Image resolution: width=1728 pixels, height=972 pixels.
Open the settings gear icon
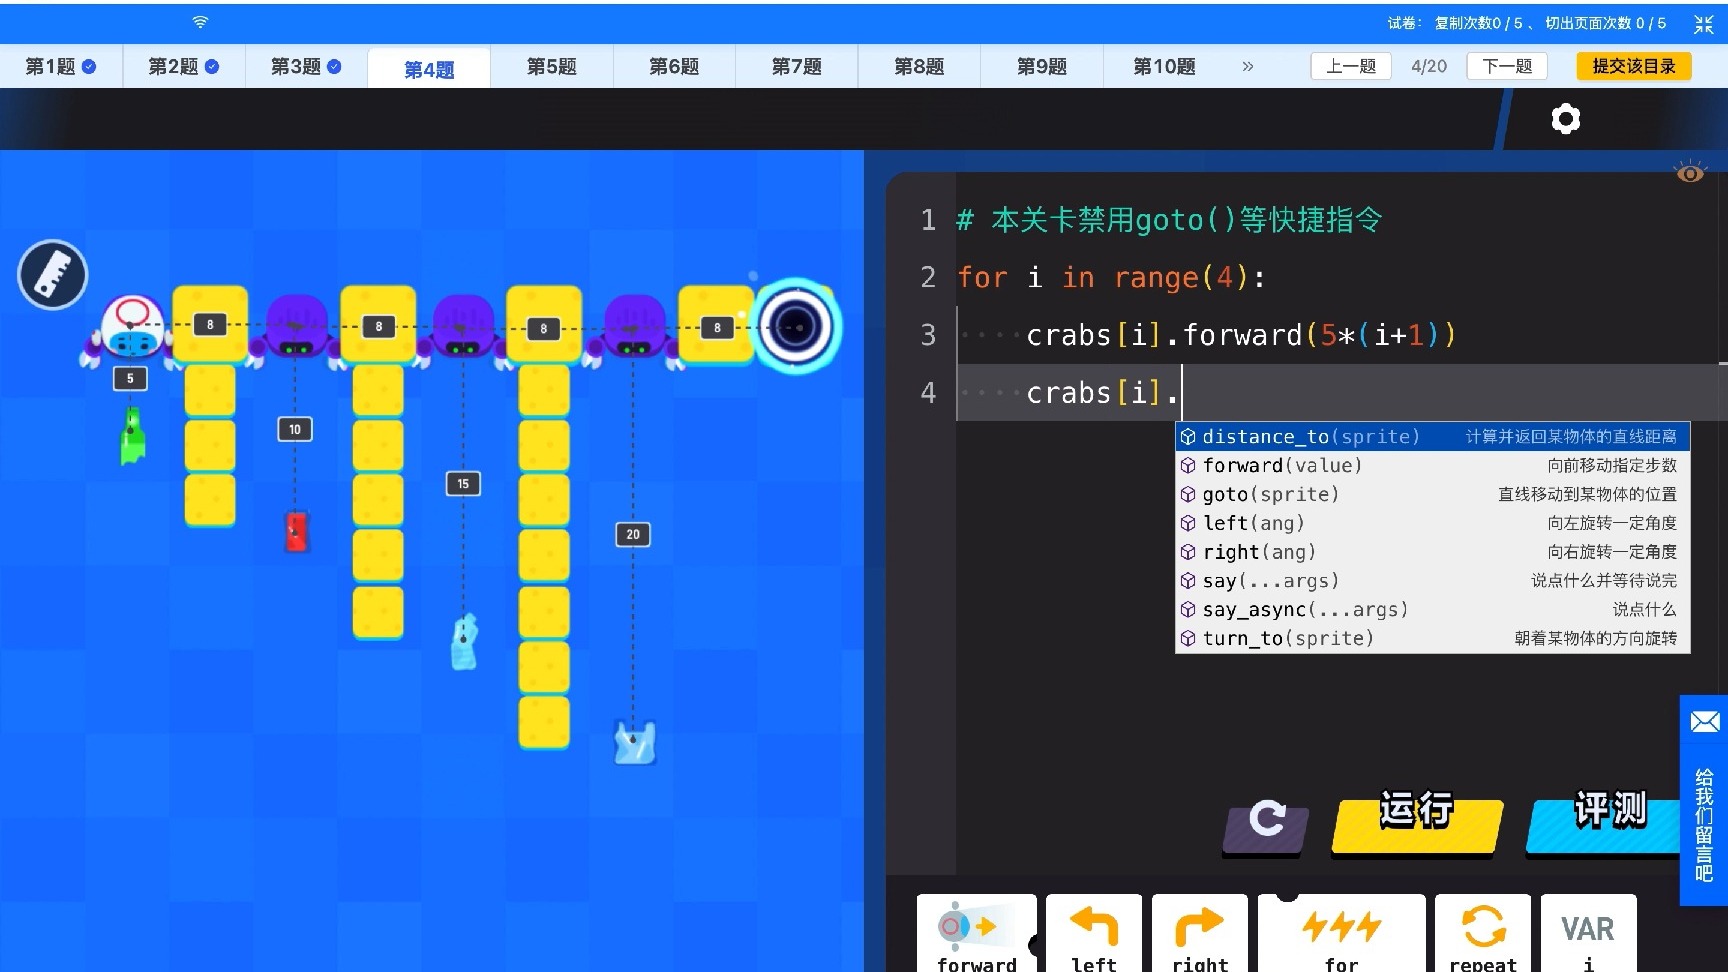tap(1565, 118)
